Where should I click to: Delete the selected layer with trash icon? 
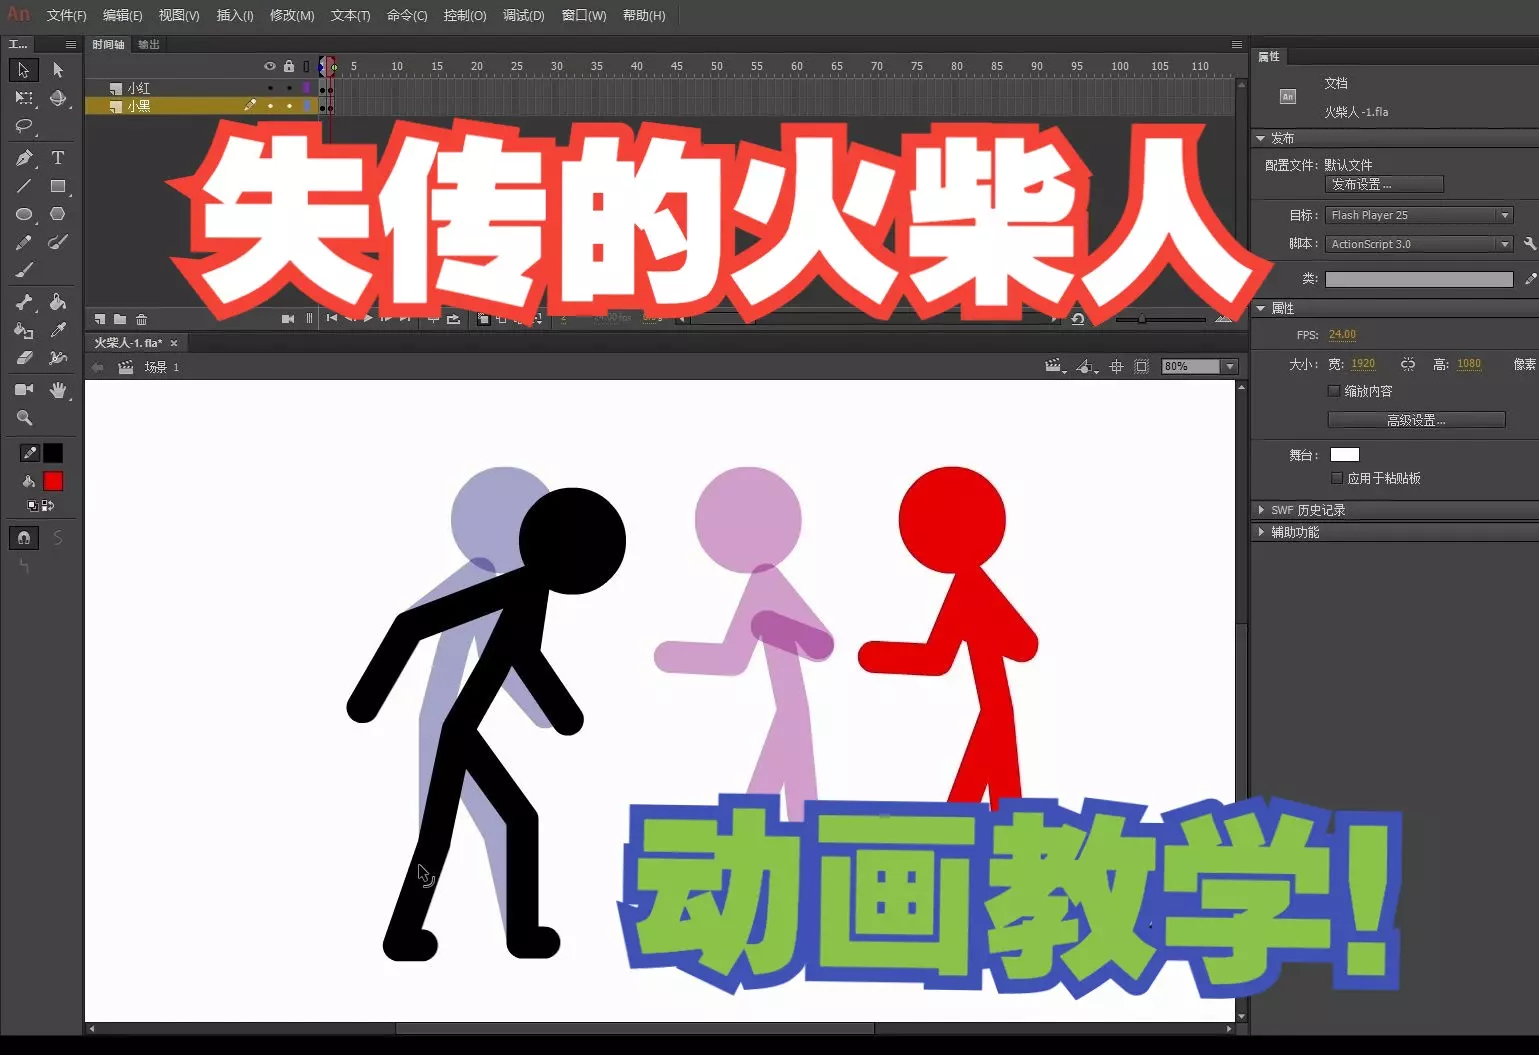click(x=141, y=319)
